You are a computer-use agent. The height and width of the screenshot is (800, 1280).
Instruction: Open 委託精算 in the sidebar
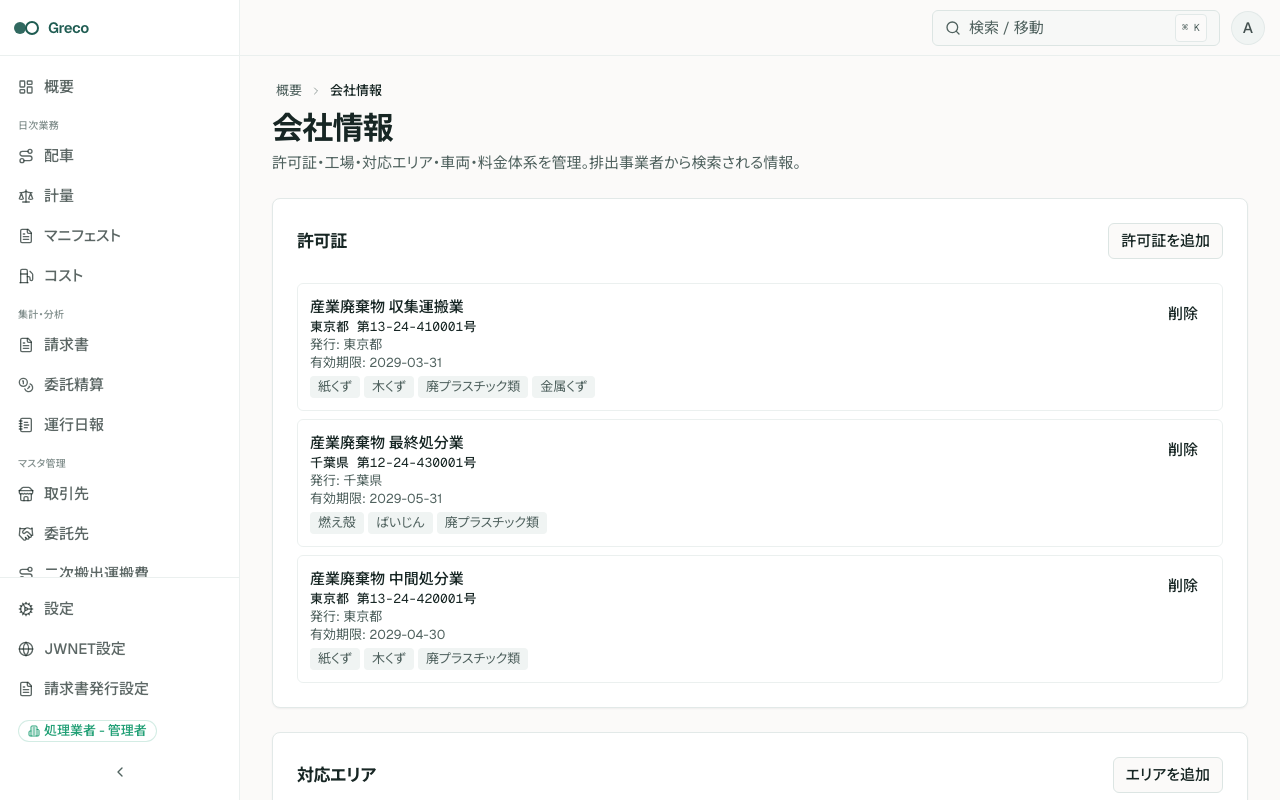120,385
